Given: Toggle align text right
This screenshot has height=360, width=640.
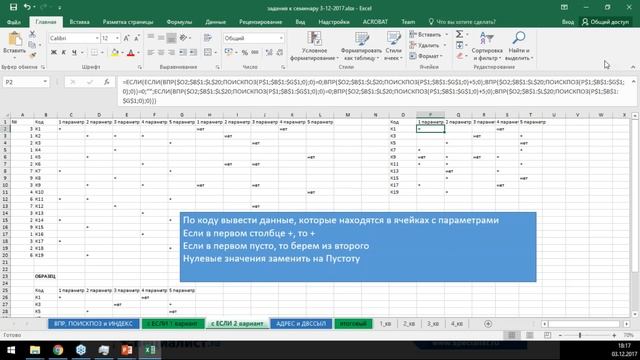Looking at the screenshot, I should pyautogui.click(x=171, y=53).
